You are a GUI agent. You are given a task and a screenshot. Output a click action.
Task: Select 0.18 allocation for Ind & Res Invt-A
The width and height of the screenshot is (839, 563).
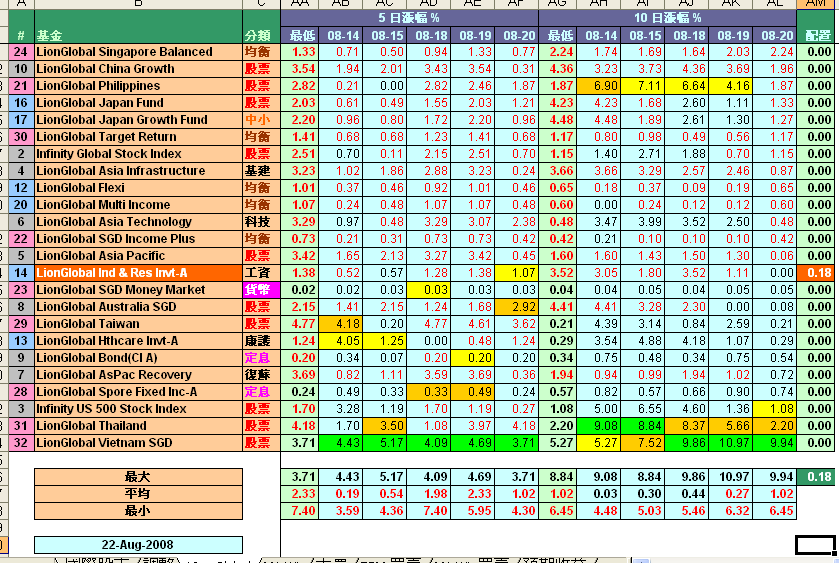pos(817,273)
